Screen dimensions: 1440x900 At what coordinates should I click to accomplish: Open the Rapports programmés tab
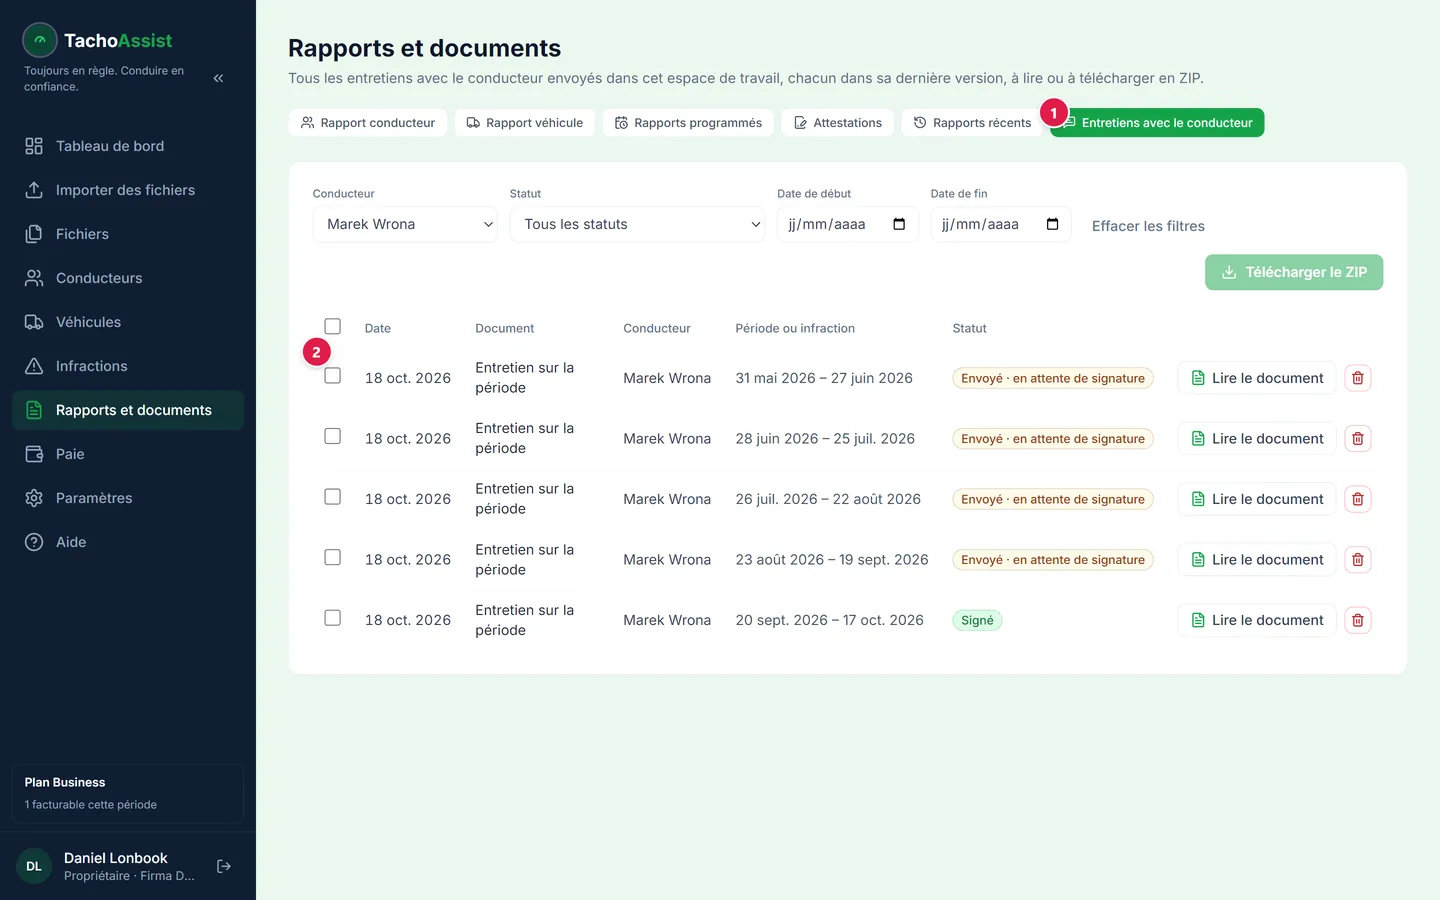click(688, 123)
